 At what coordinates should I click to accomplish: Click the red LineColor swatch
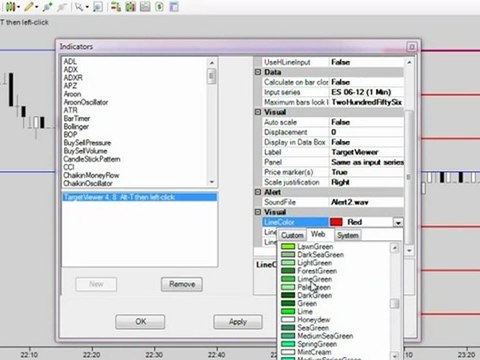(x=336, y=222)
